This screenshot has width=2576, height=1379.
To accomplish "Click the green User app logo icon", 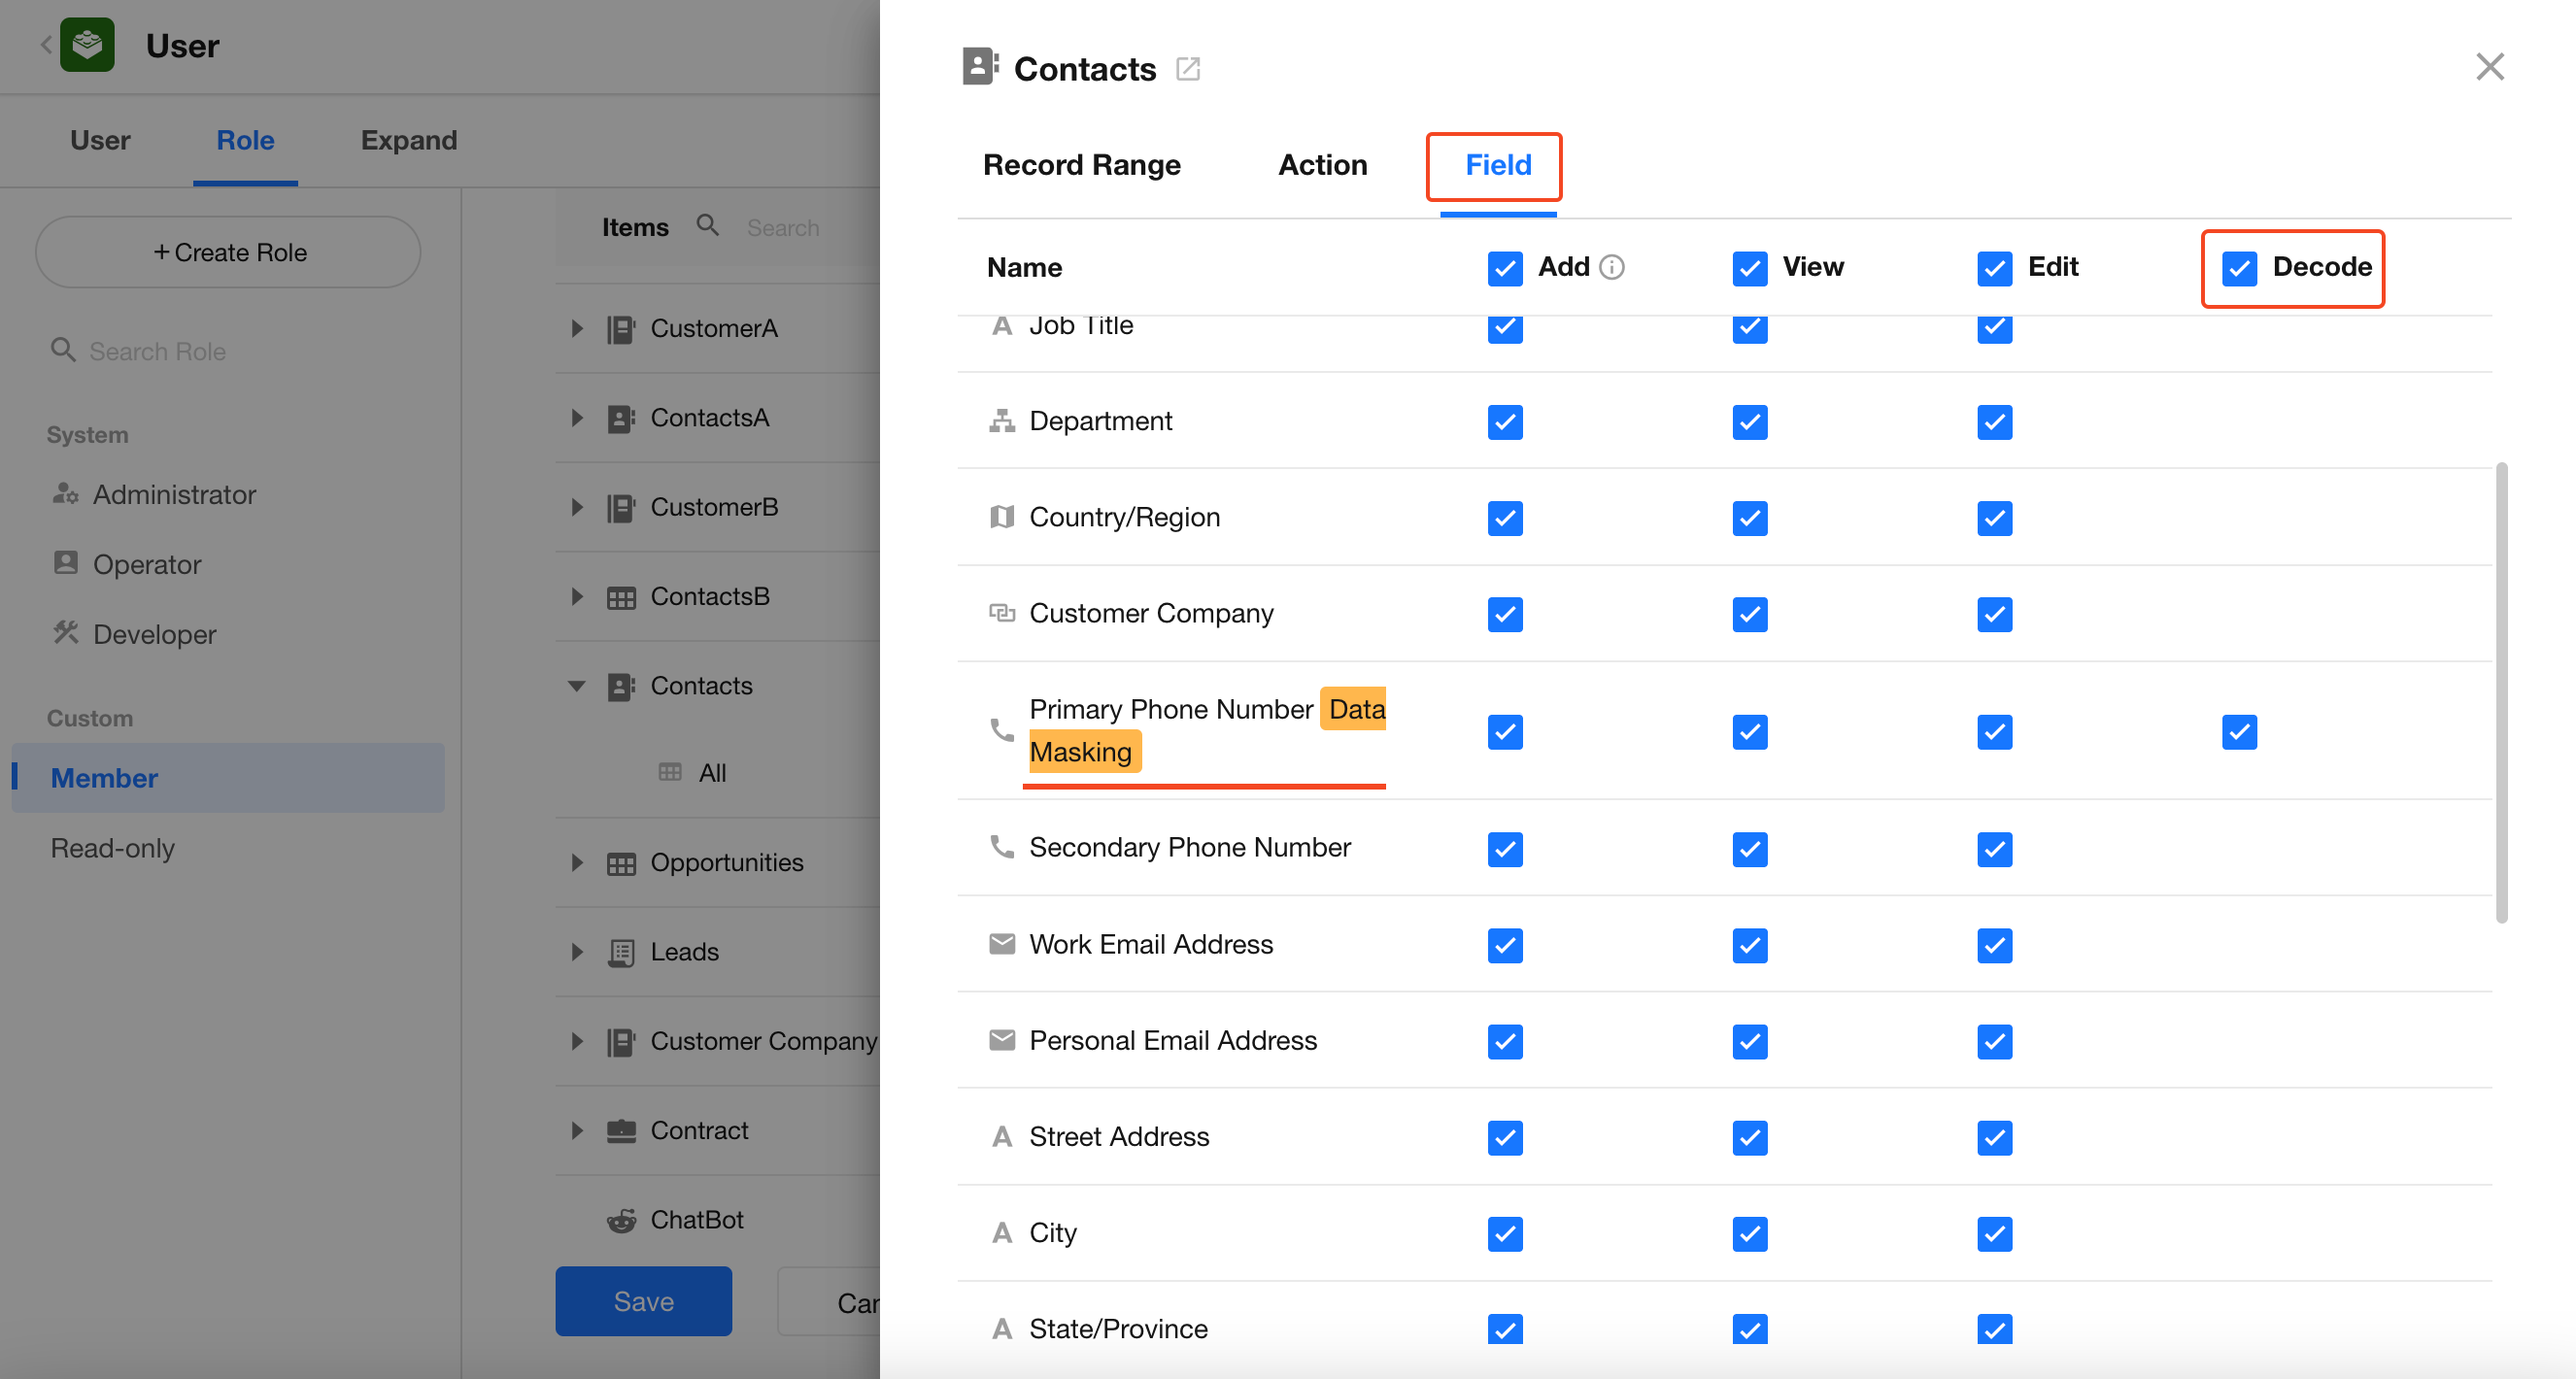I will 87,45.
